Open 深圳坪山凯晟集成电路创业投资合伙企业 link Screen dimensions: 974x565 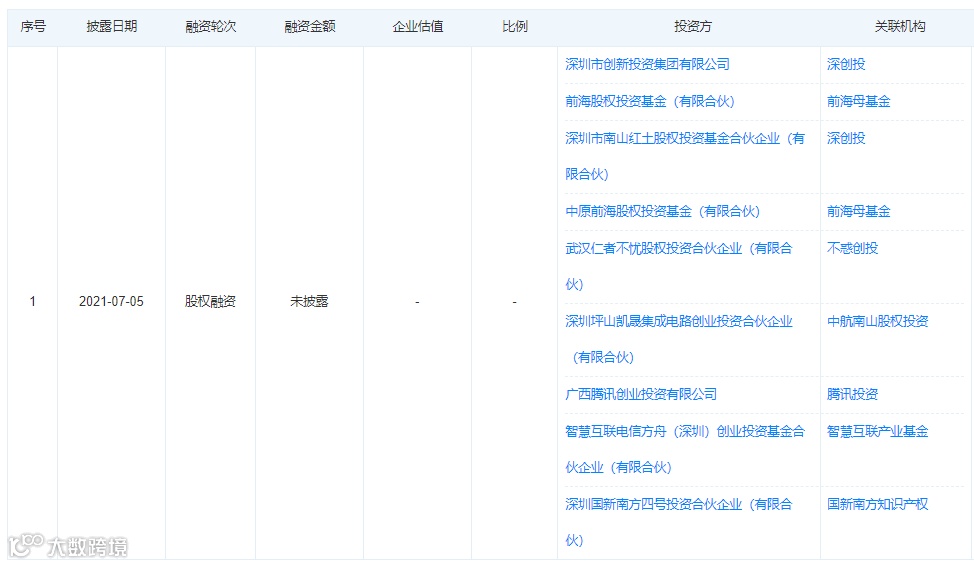[679, 339]
